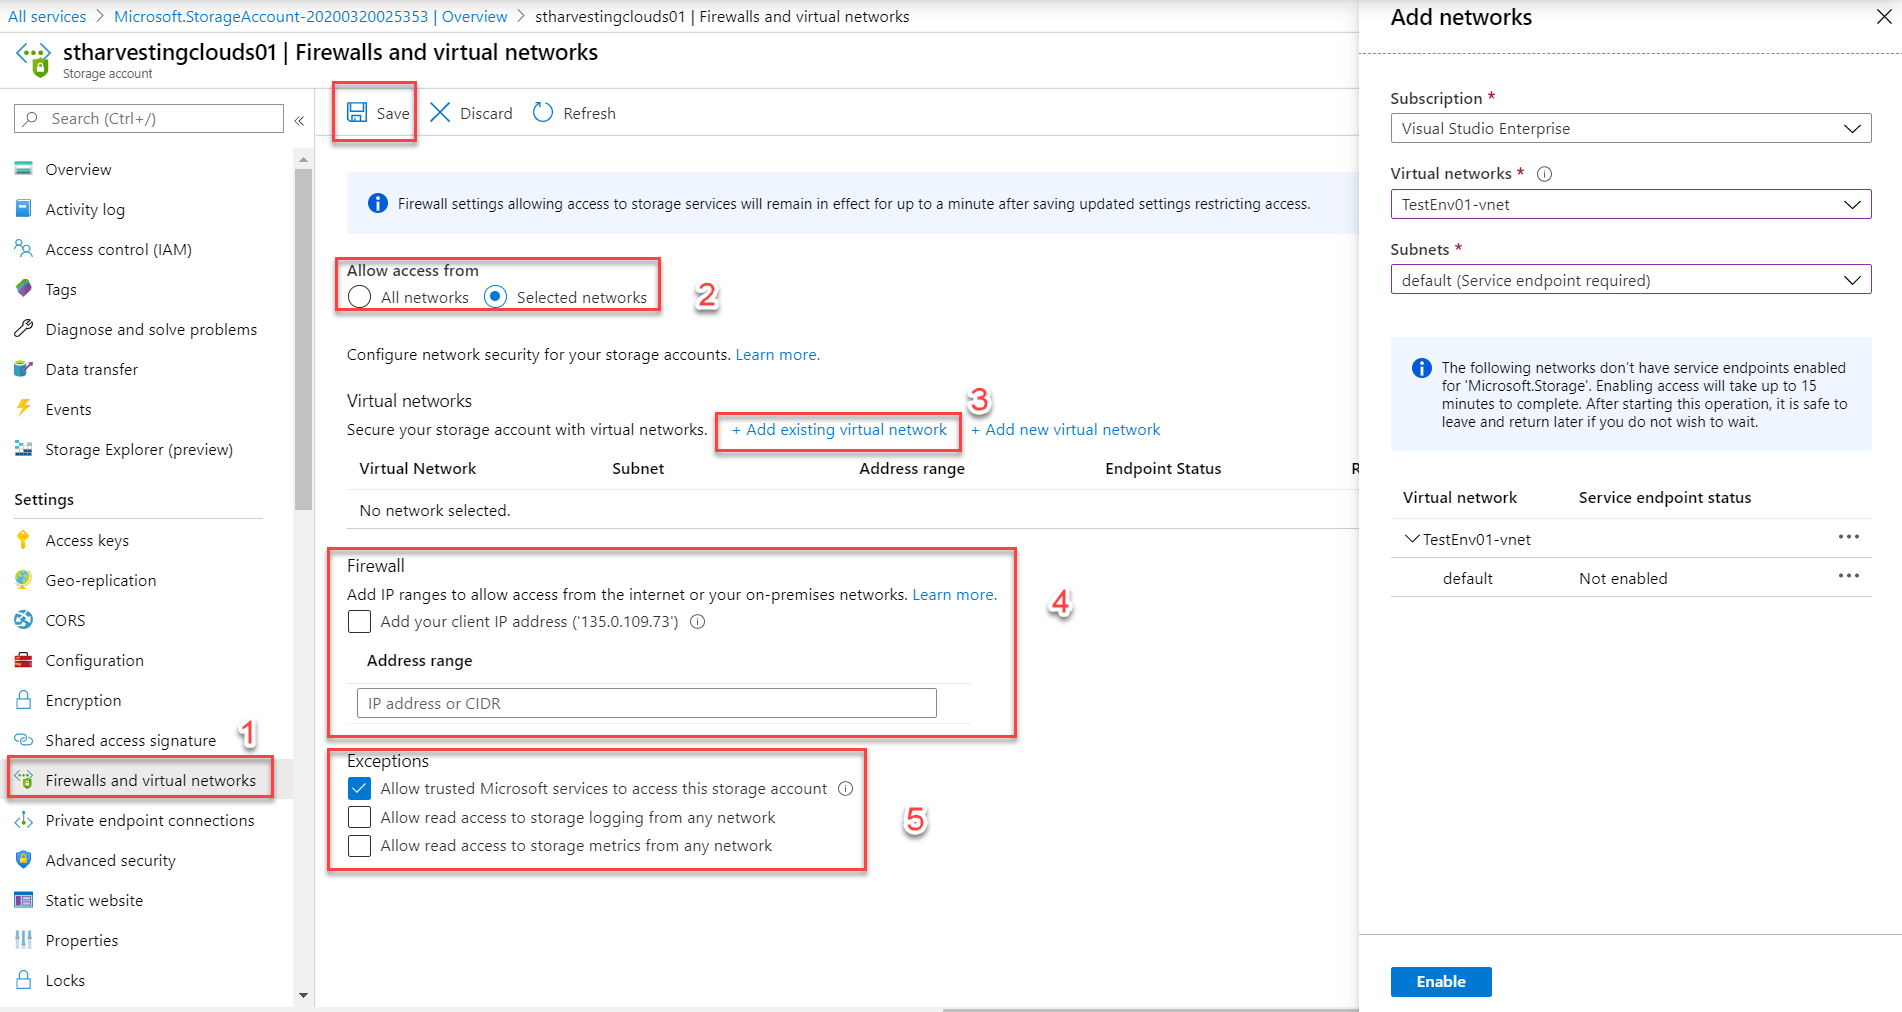
Task: Click the Data transfer icon
Action: pyautogui.click(x=24, y=369)
